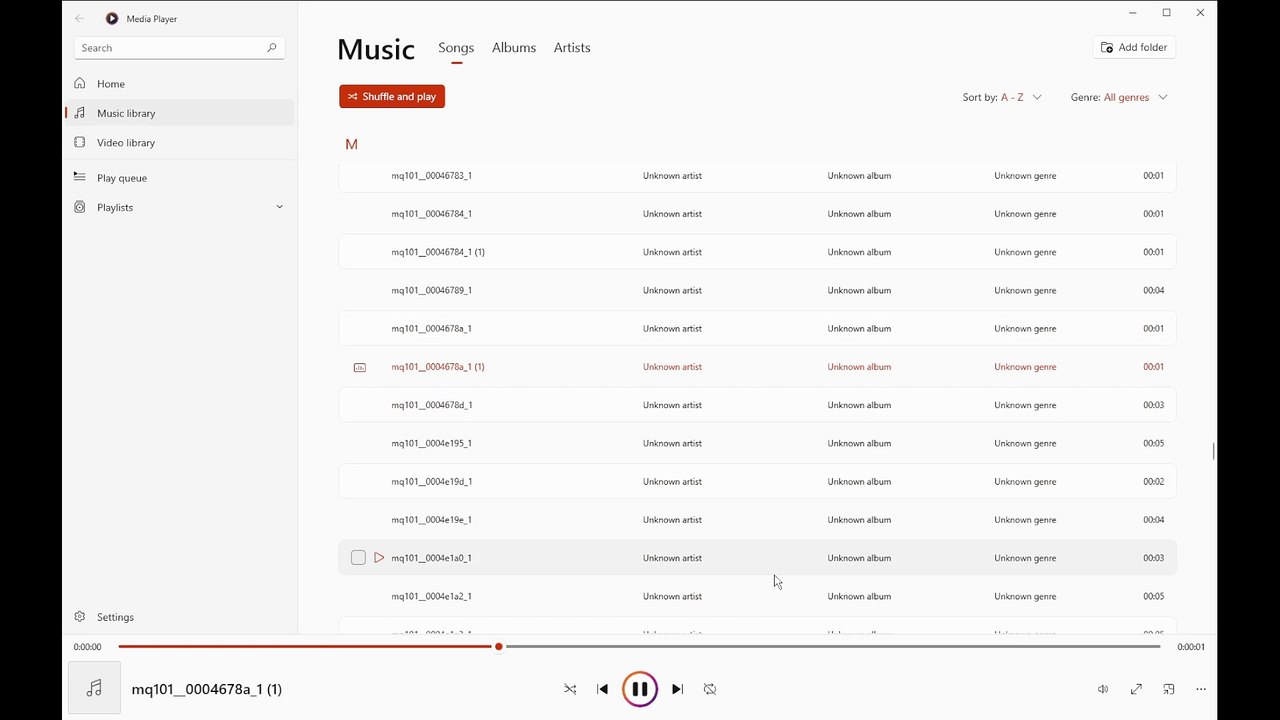Skip to the next track
The image size is (1280, 720).
coord(677,689)
